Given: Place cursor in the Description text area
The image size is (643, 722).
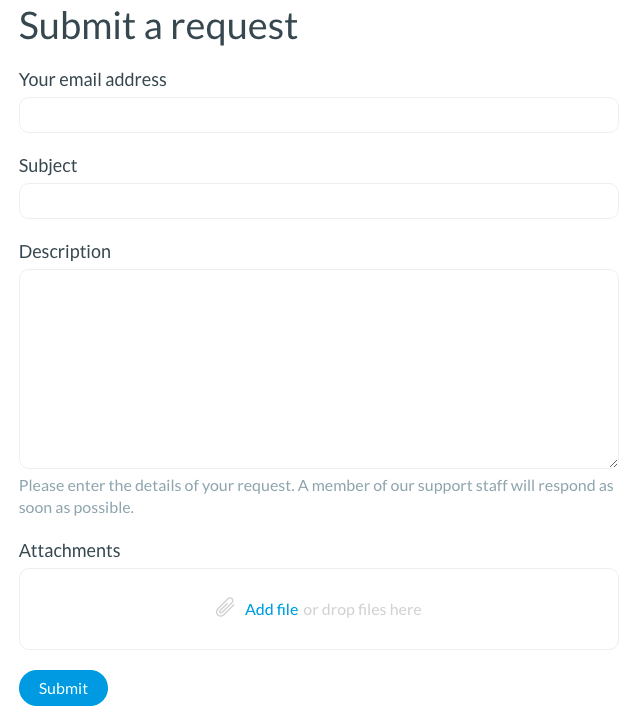Looking at the screenshot, I should coord(318,368).
